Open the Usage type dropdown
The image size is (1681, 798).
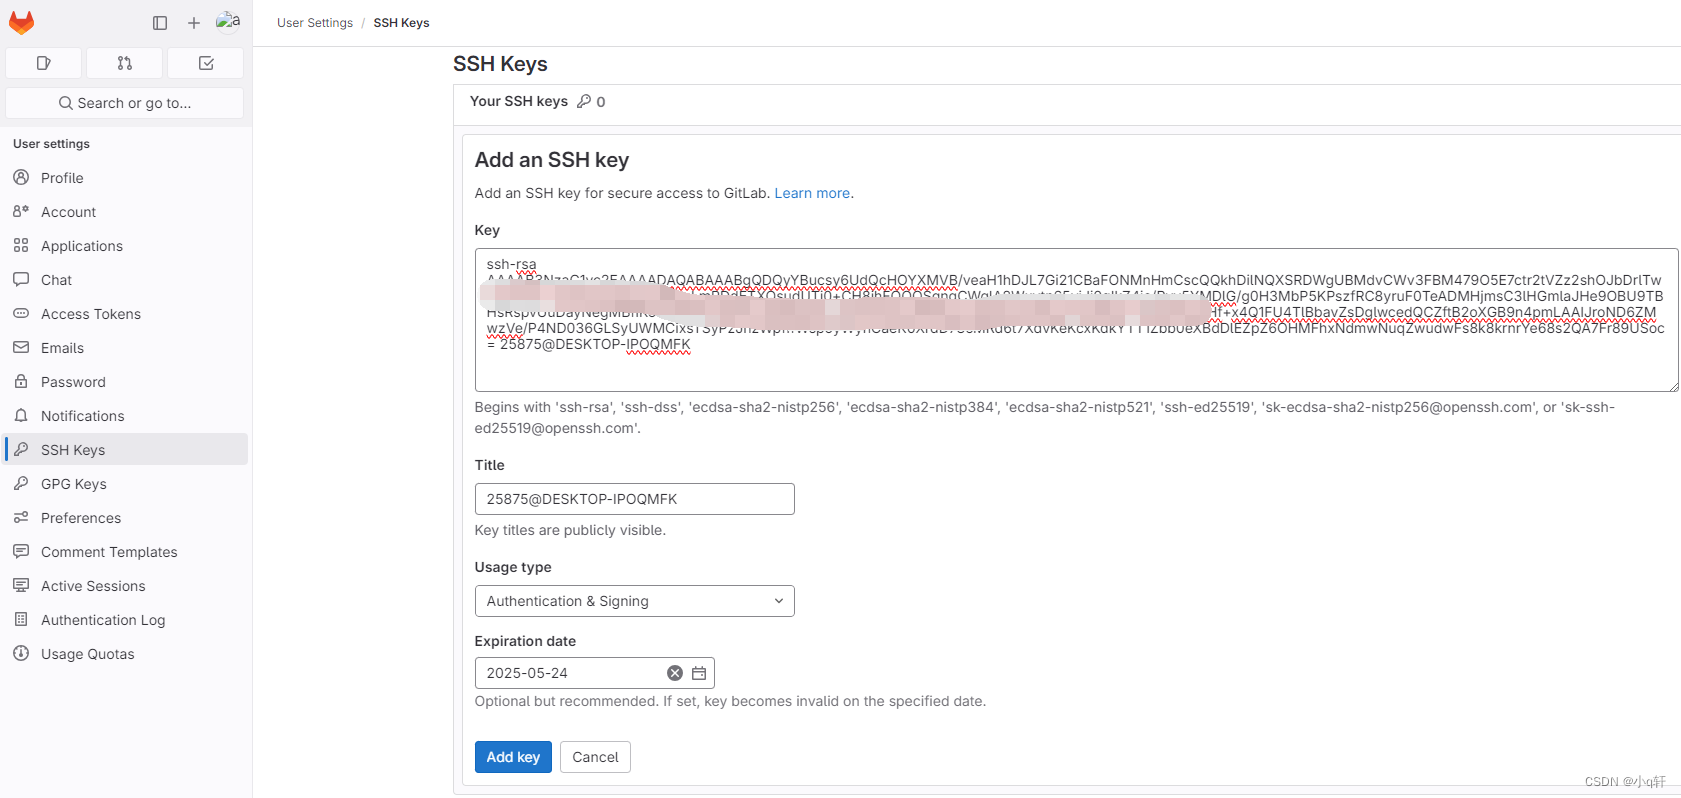pyautogui.click(x=634, y=601)
